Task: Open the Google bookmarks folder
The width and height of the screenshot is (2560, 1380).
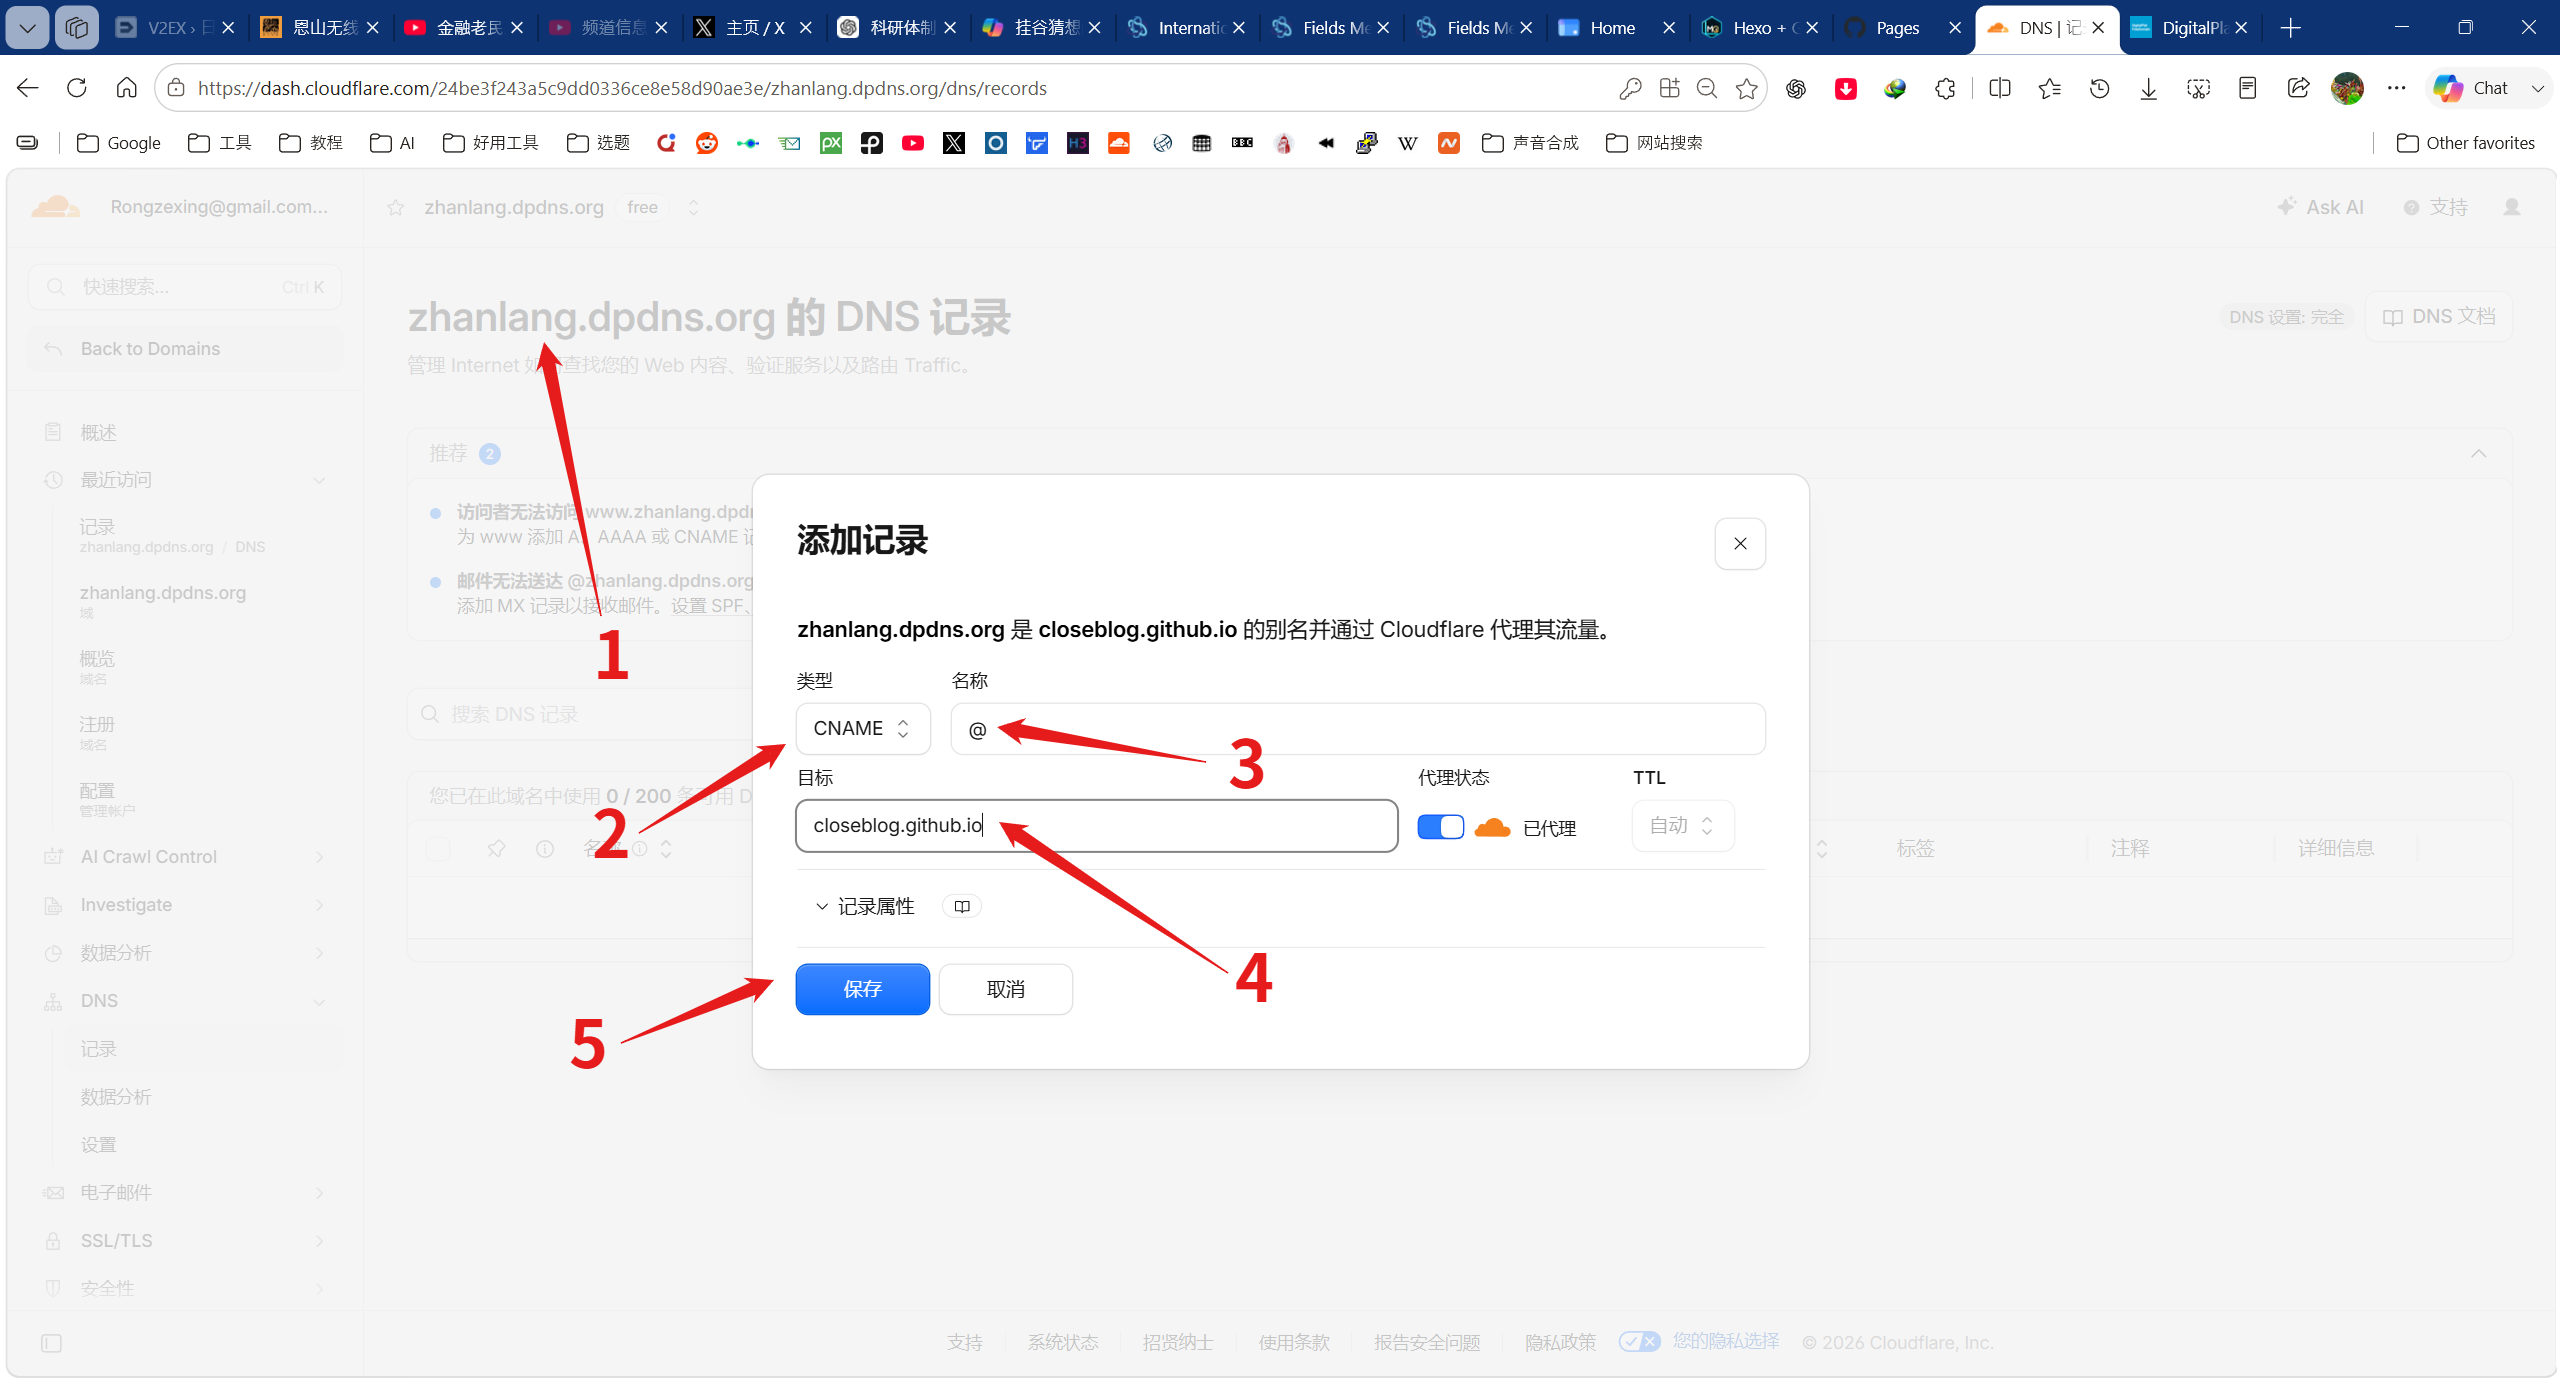Action: 118,143
